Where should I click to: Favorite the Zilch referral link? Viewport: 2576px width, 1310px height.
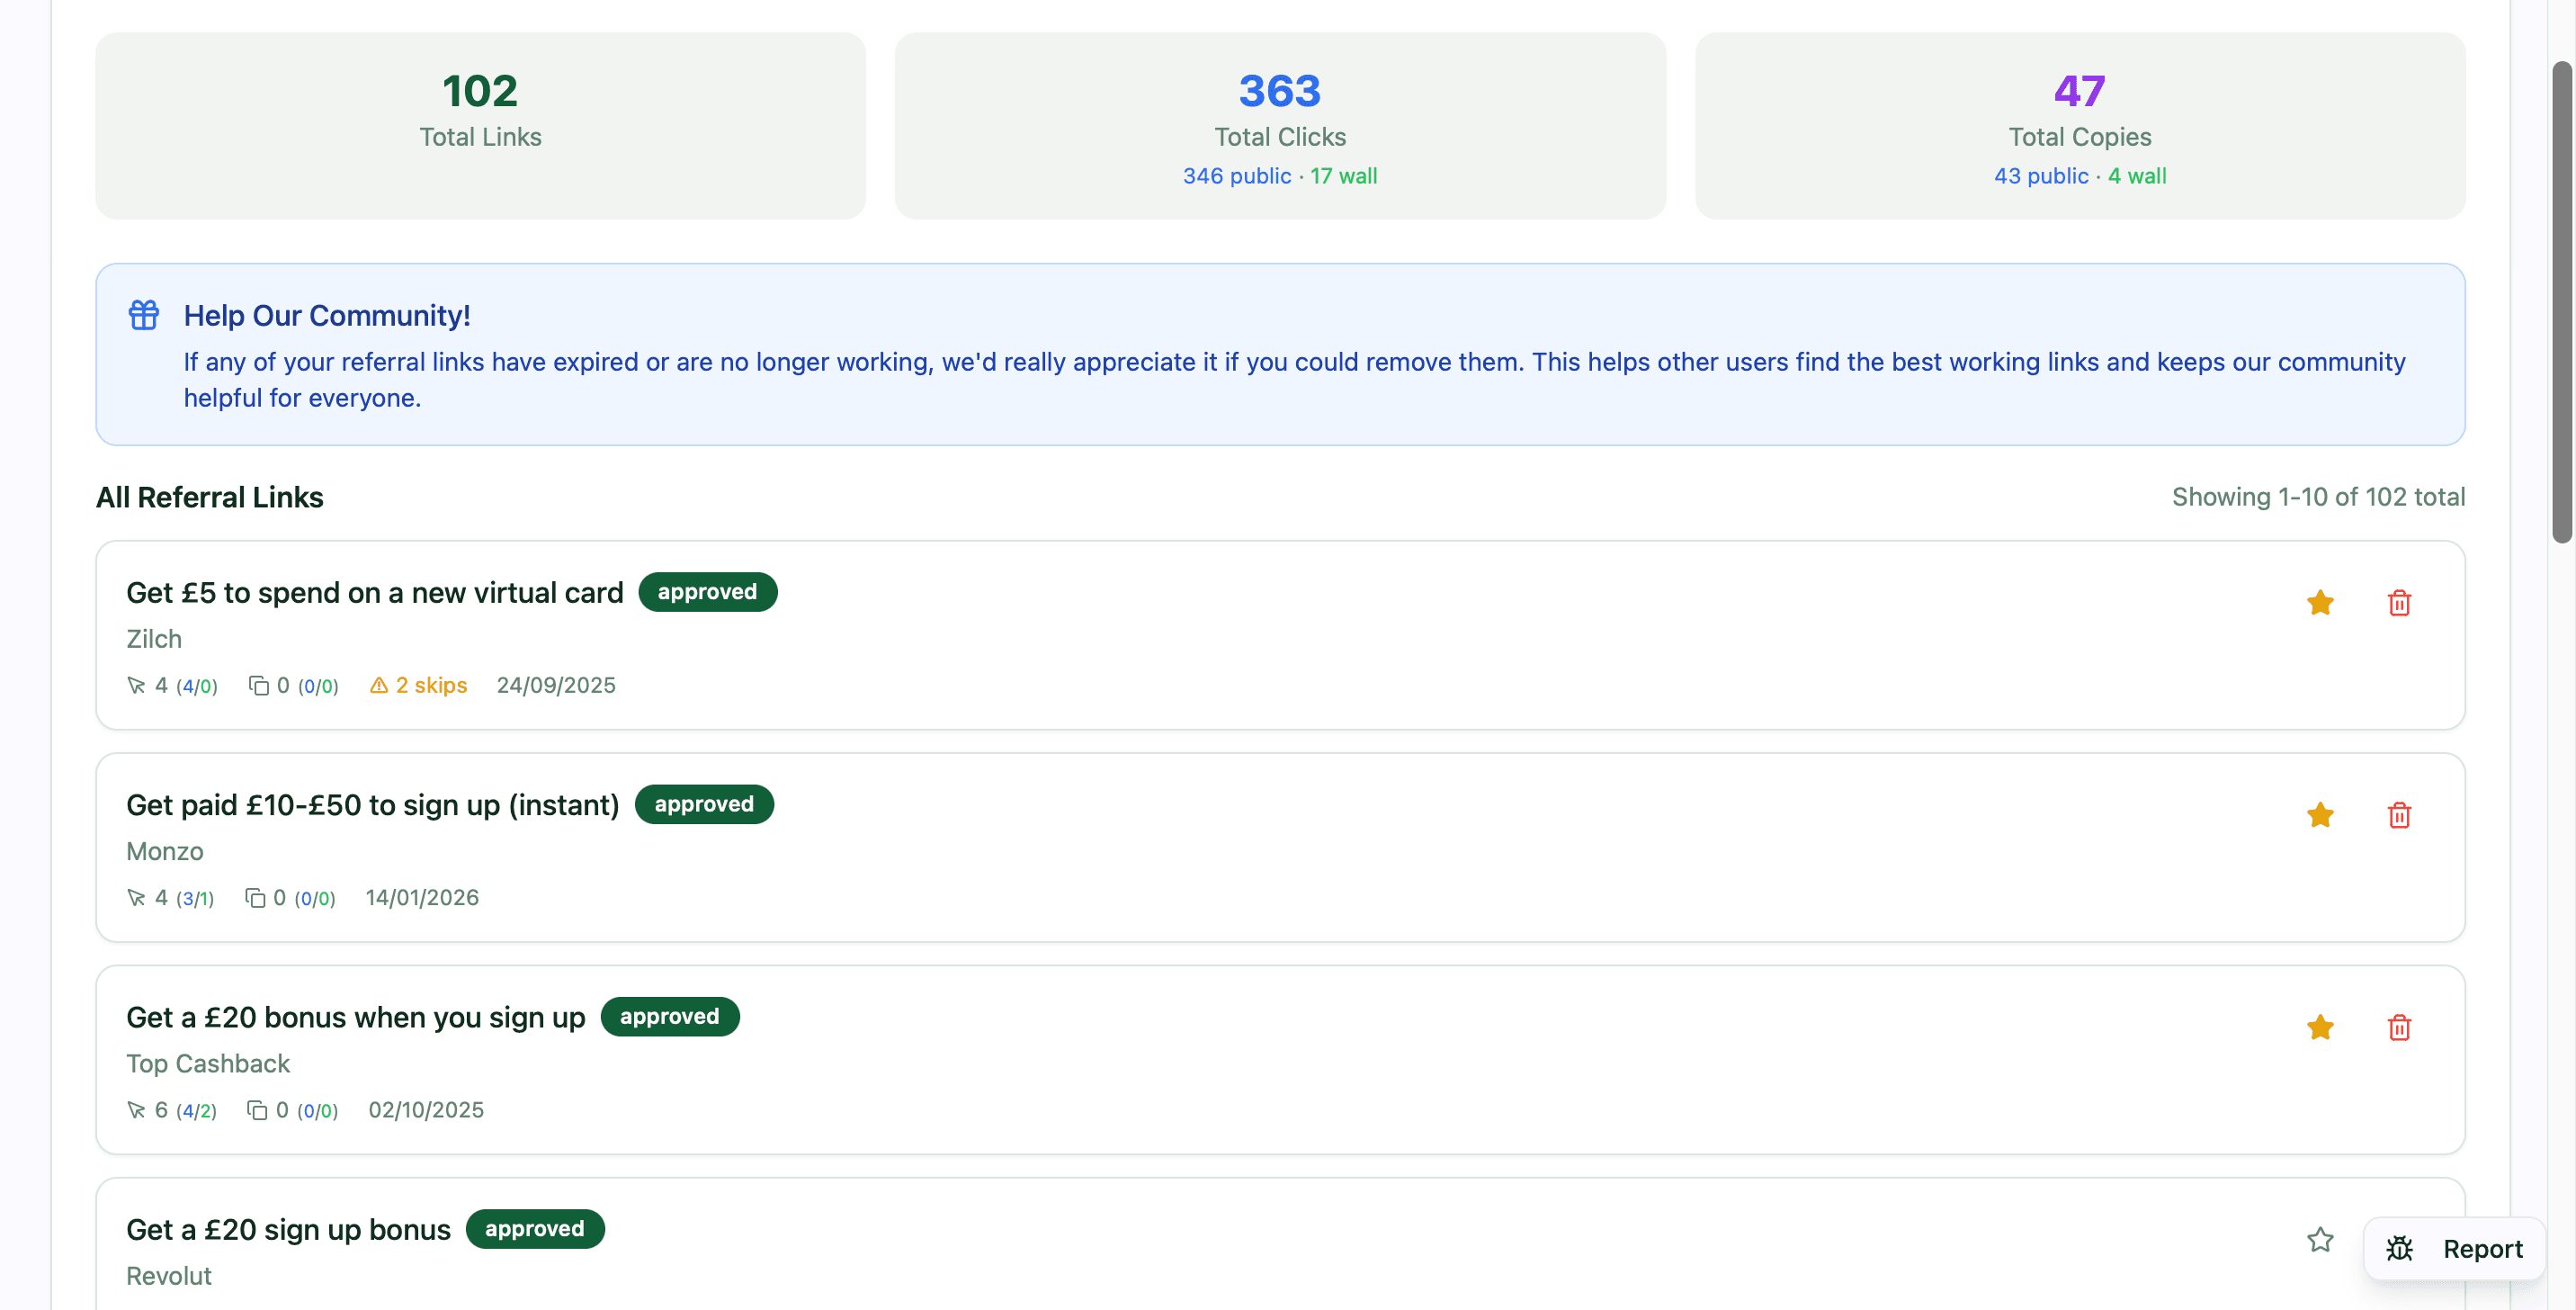pyautogui.click(x=2320, y=602)
